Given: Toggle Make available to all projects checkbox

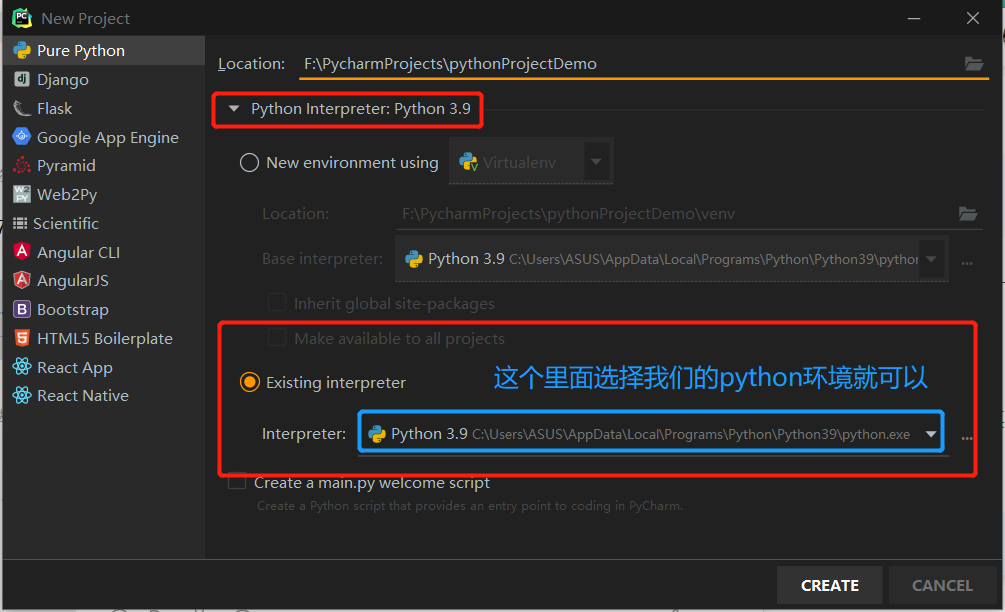Looking at the screenshot, I should tap(276, 338).
